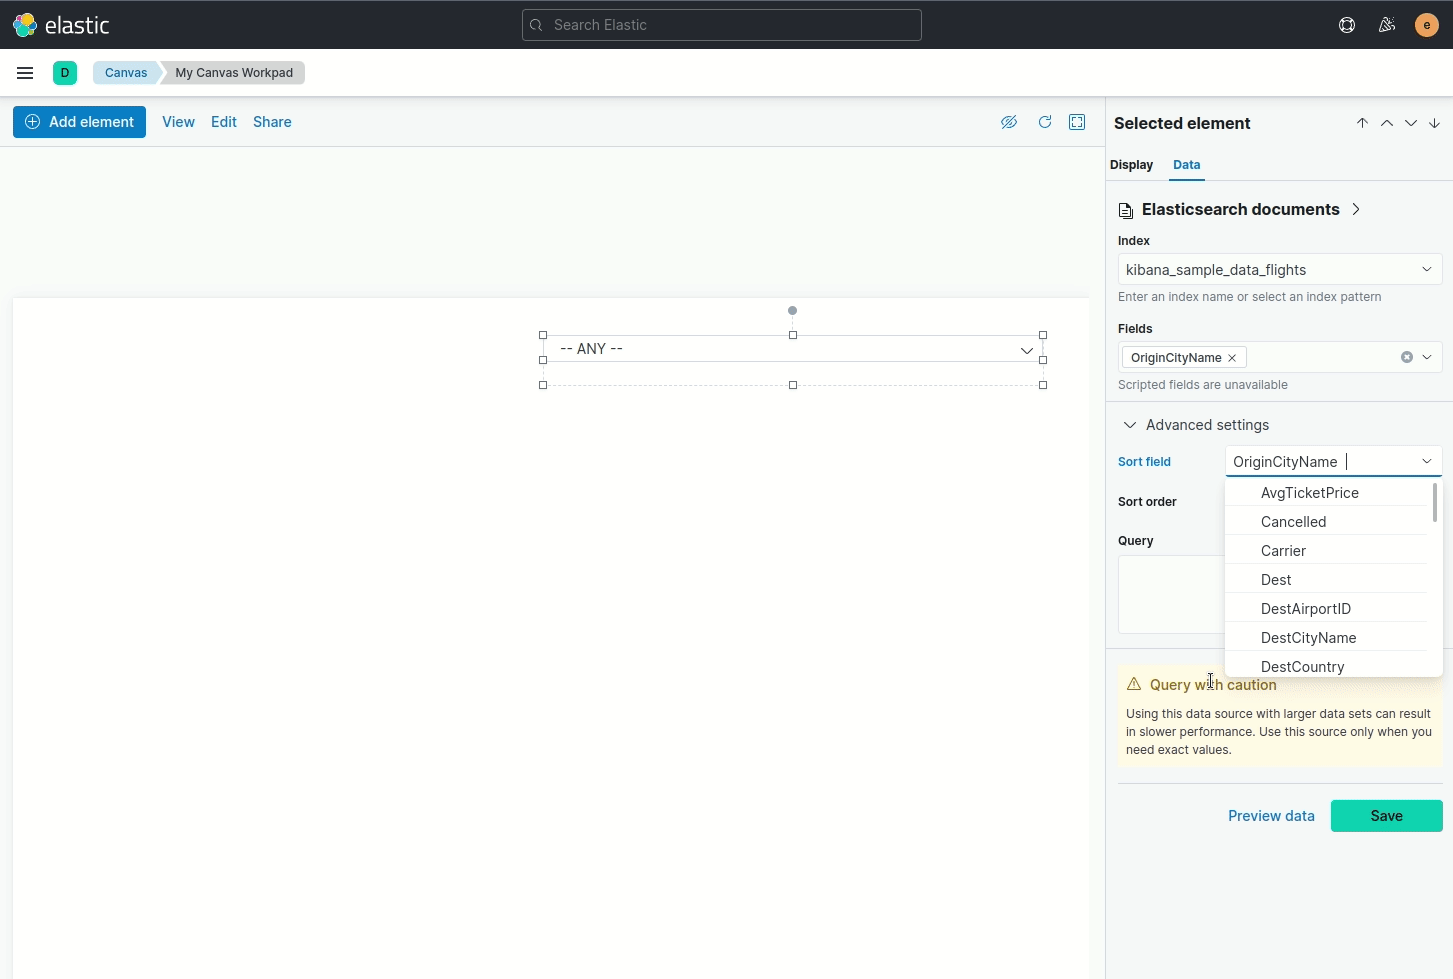Image resolution: width=1453 pixels, height=979 pixels.
Task: Send selected element backward one layer
Action: [x=1411, y=123]
